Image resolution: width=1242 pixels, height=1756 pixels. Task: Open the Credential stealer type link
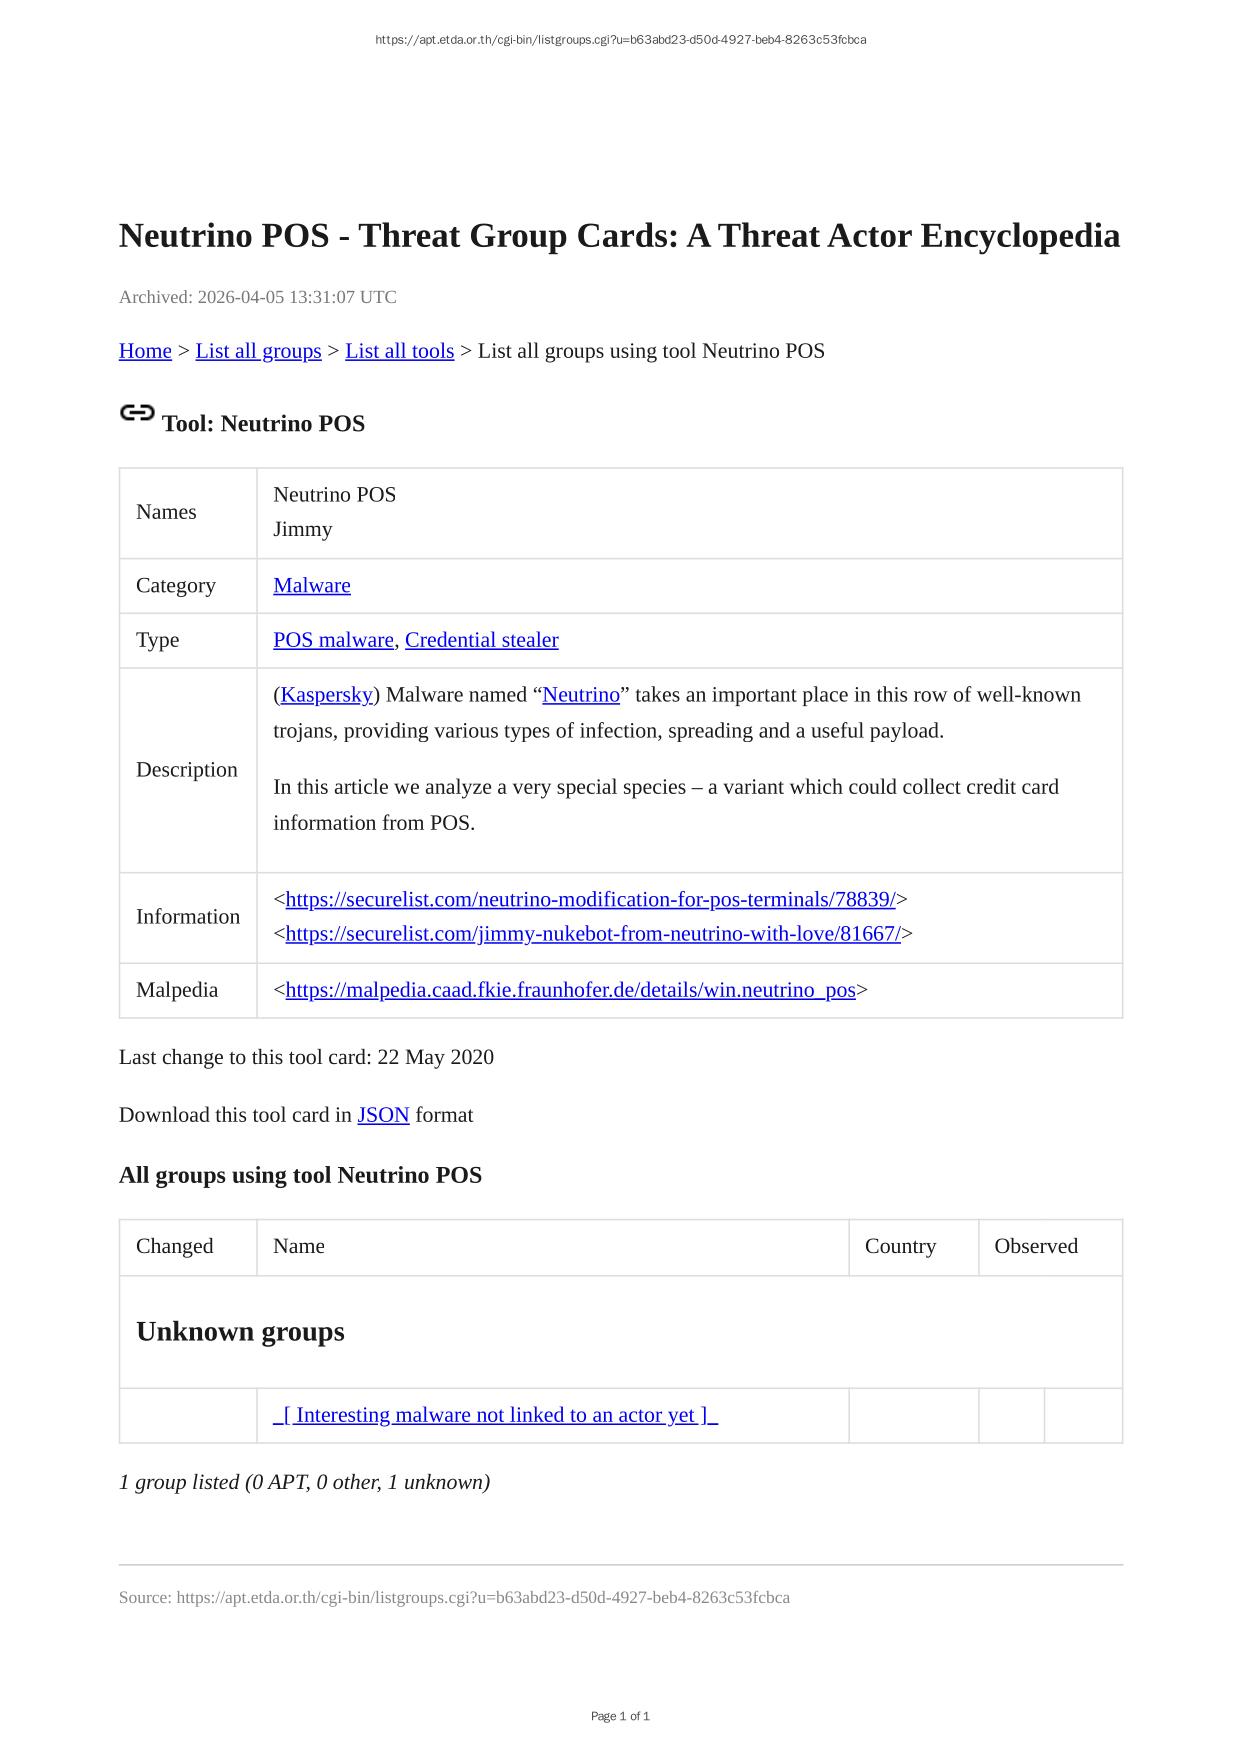(x=481, y=640)
